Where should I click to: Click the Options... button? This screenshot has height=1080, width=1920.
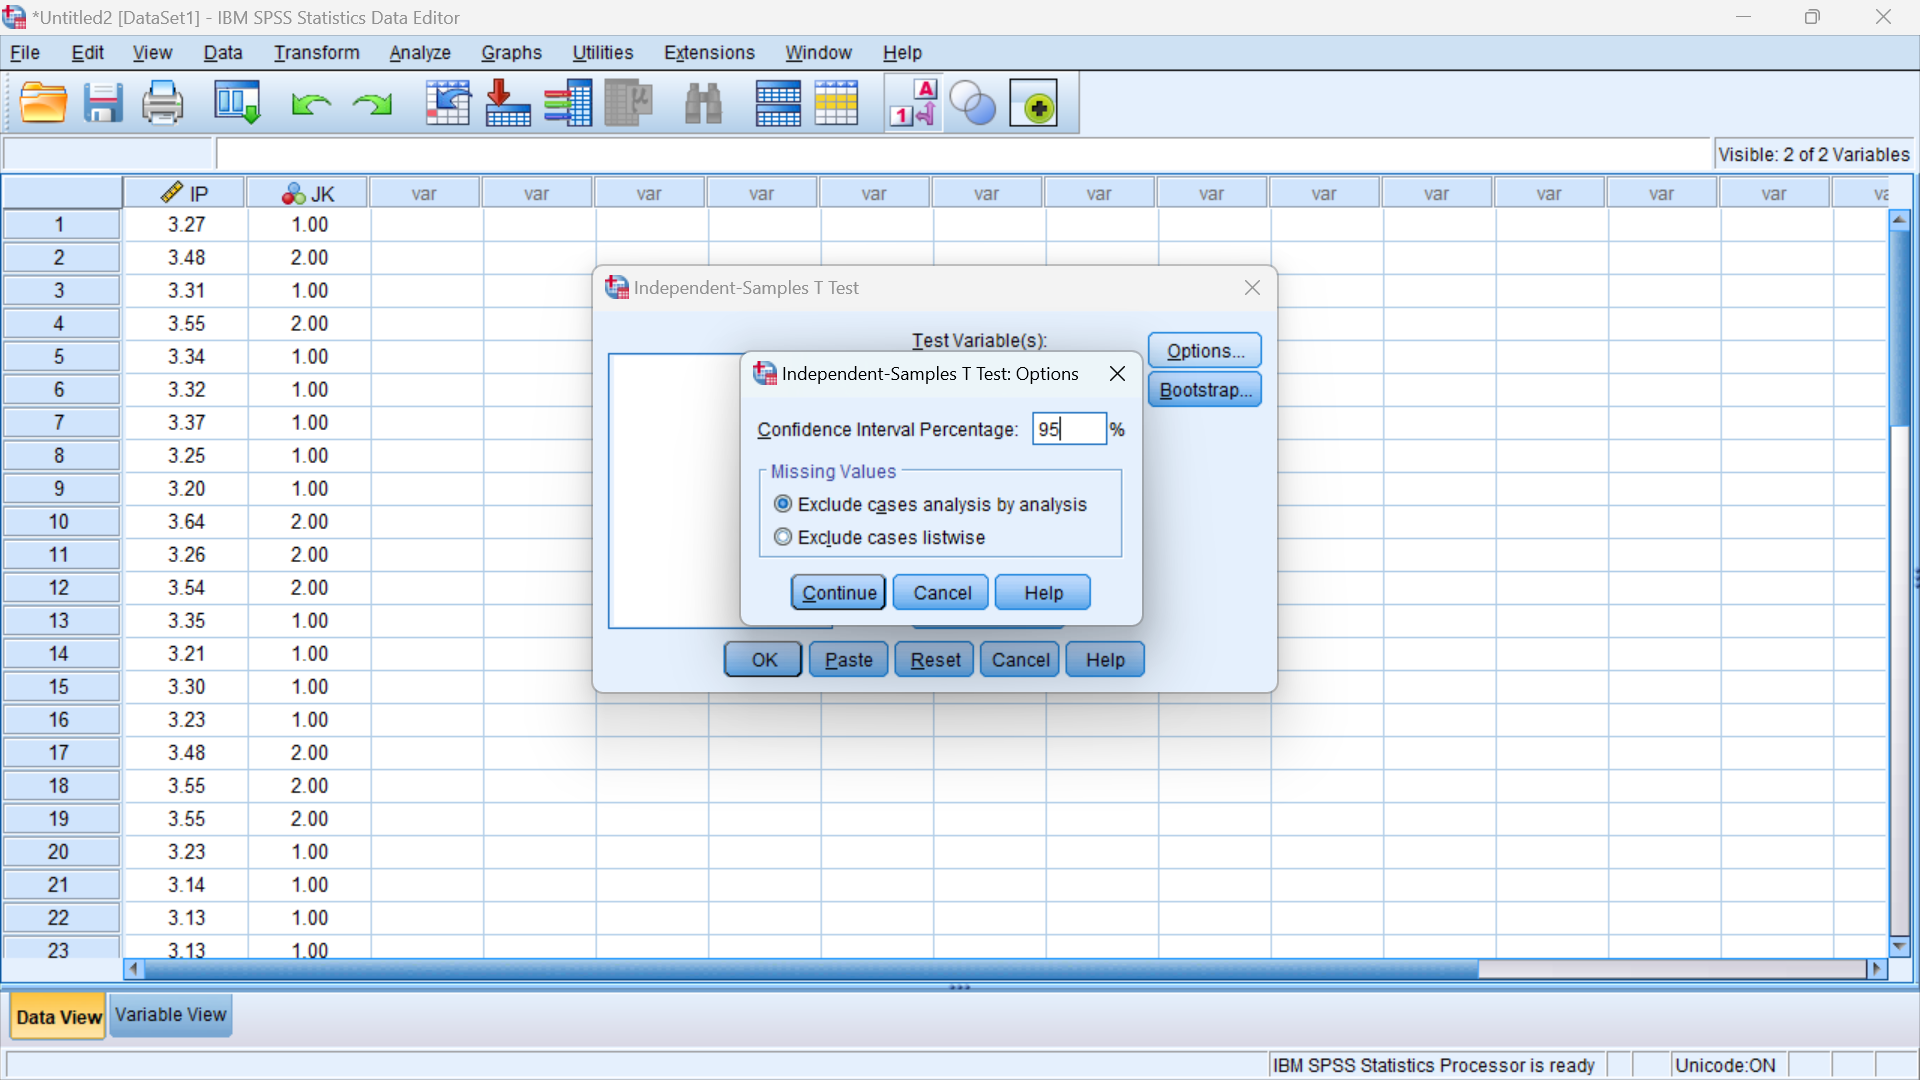coord(1205,351)
